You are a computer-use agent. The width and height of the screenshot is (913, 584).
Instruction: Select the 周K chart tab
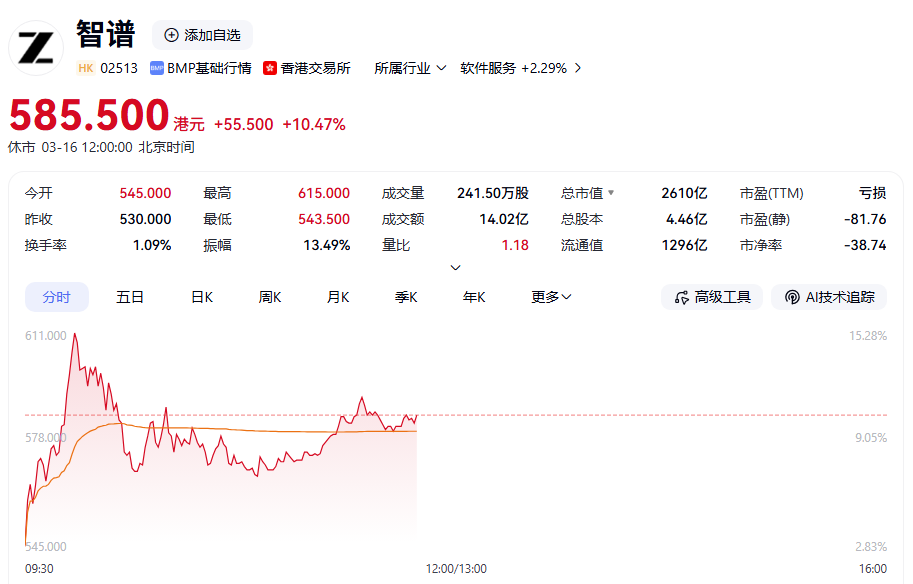point(270,297)
